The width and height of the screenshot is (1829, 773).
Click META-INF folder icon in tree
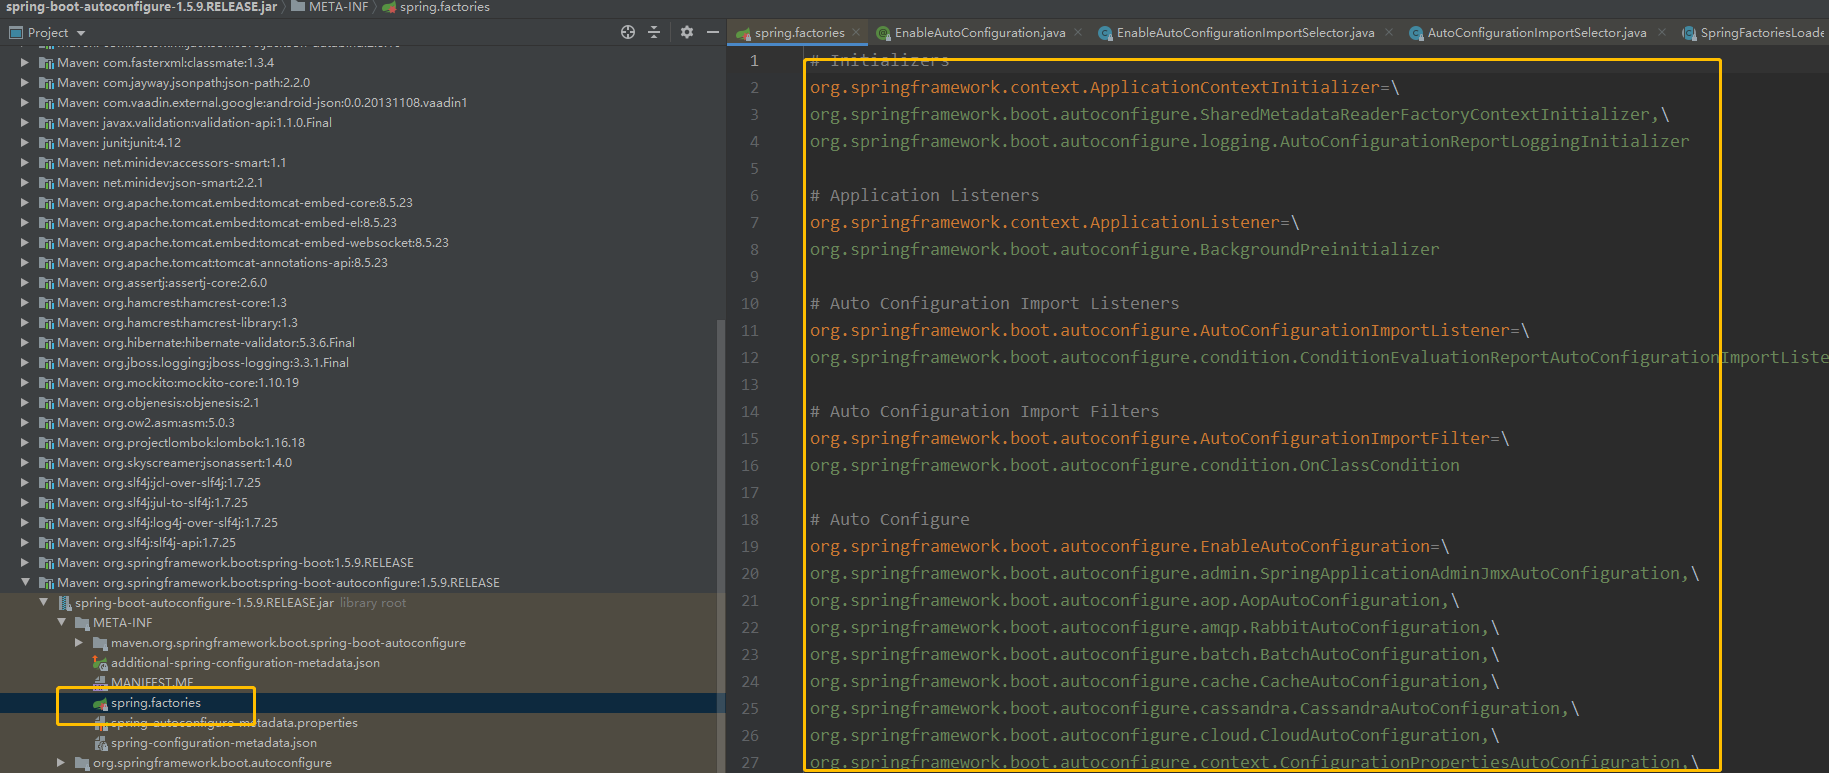coord(83,623)
